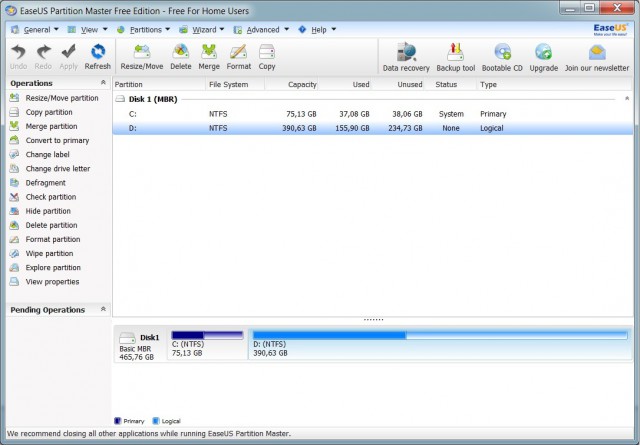Open the Help menu
640x445 pixels.
(x=317, y=30)
